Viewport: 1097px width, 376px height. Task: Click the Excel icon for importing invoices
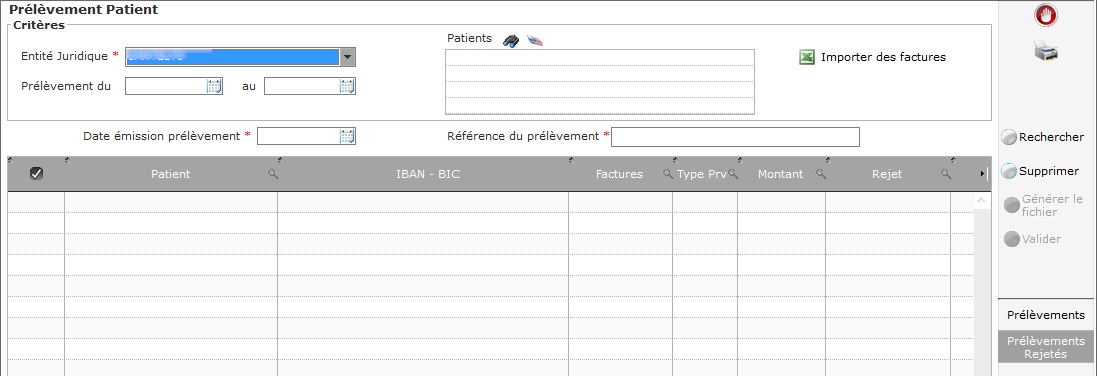tap(807, 57)
